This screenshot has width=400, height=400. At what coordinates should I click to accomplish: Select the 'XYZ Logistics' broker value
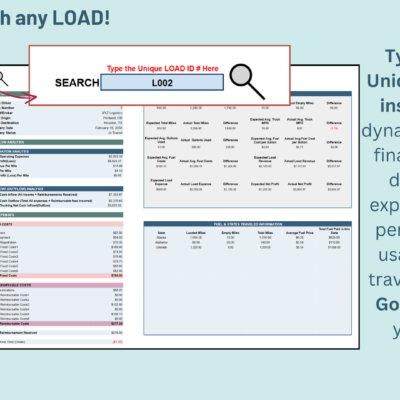point(112,113)
